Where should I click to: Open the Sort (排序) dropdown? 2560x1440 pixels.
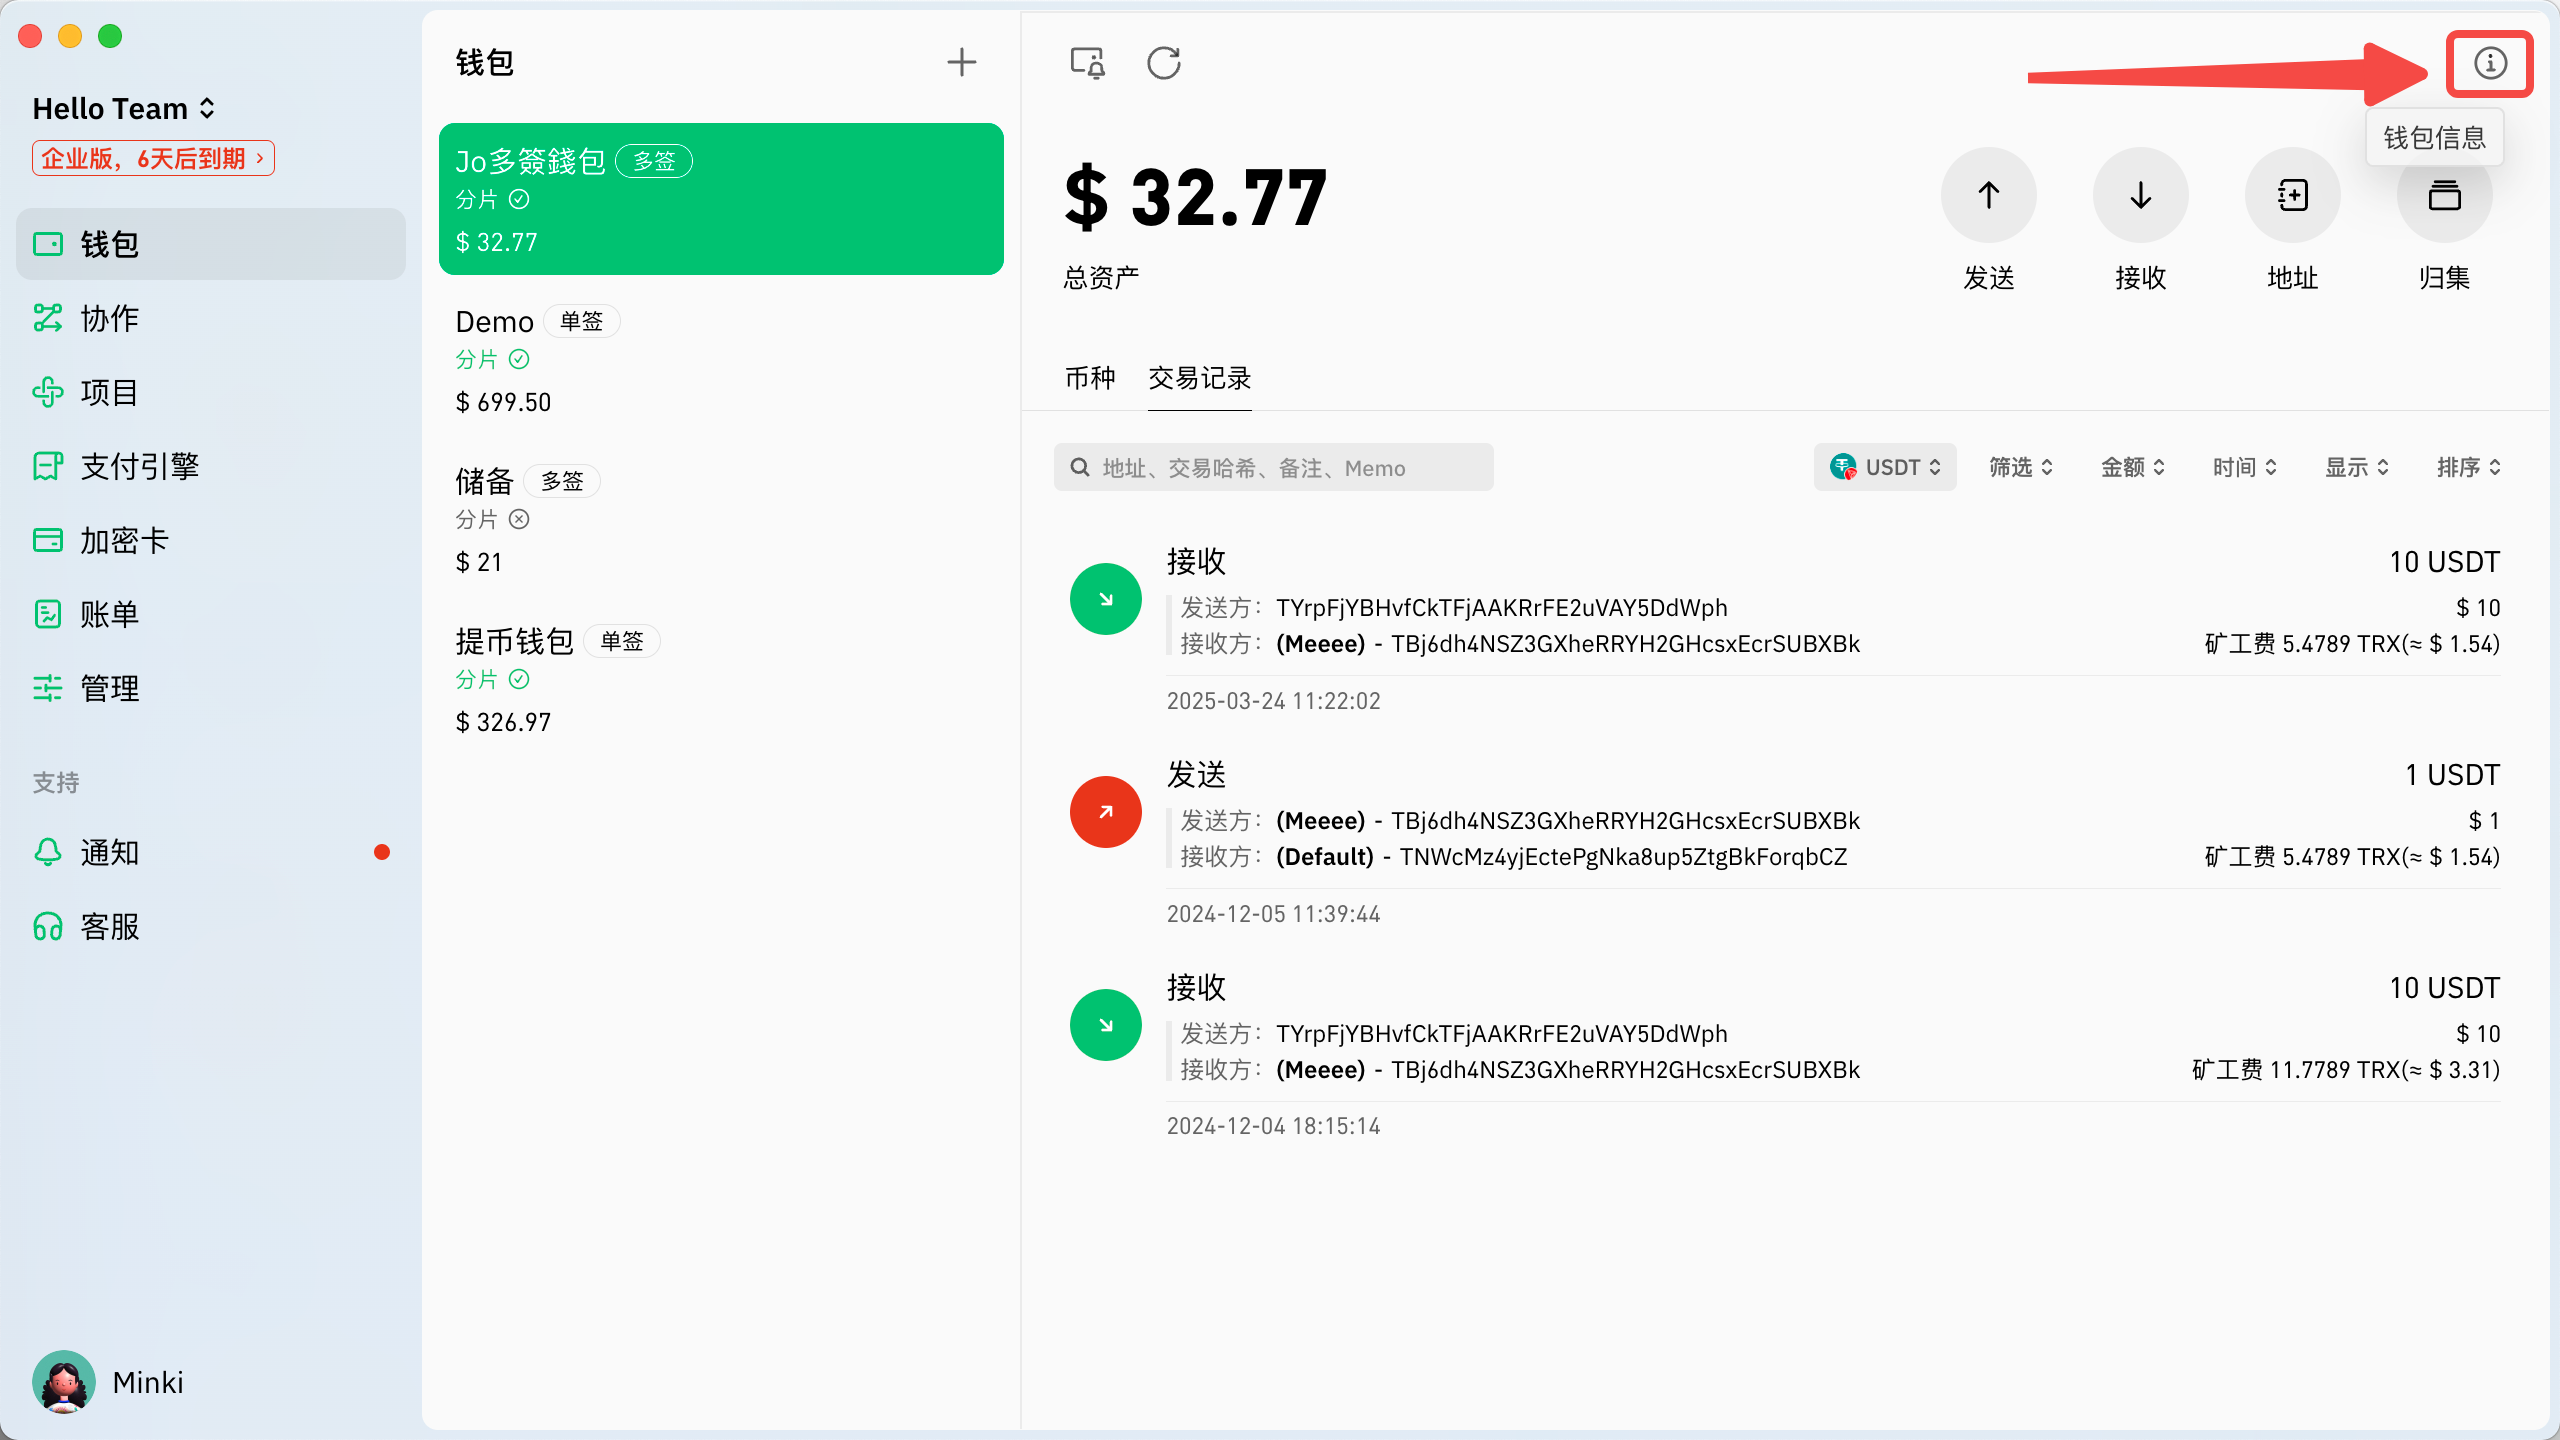coord(2468,467)
